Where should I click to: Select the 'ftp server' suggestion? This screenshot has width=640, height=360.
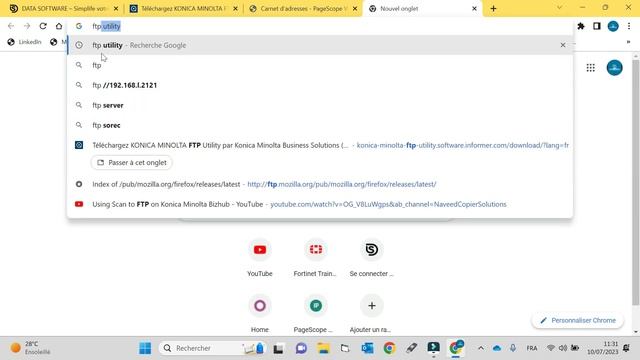[x=320, y=105]
